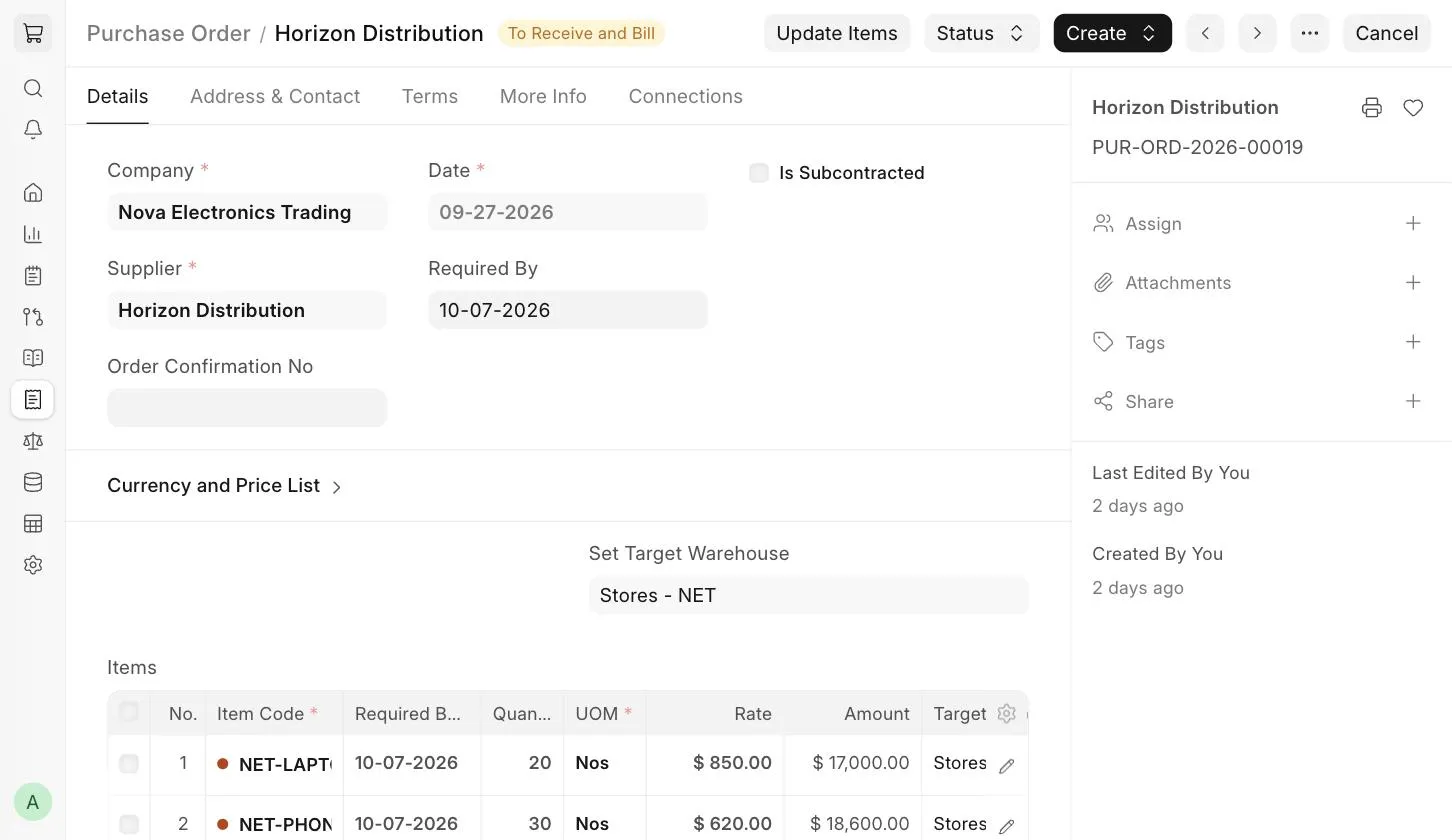
Task: Click Order Confirmation No input field
Action: tap(247, 408)
